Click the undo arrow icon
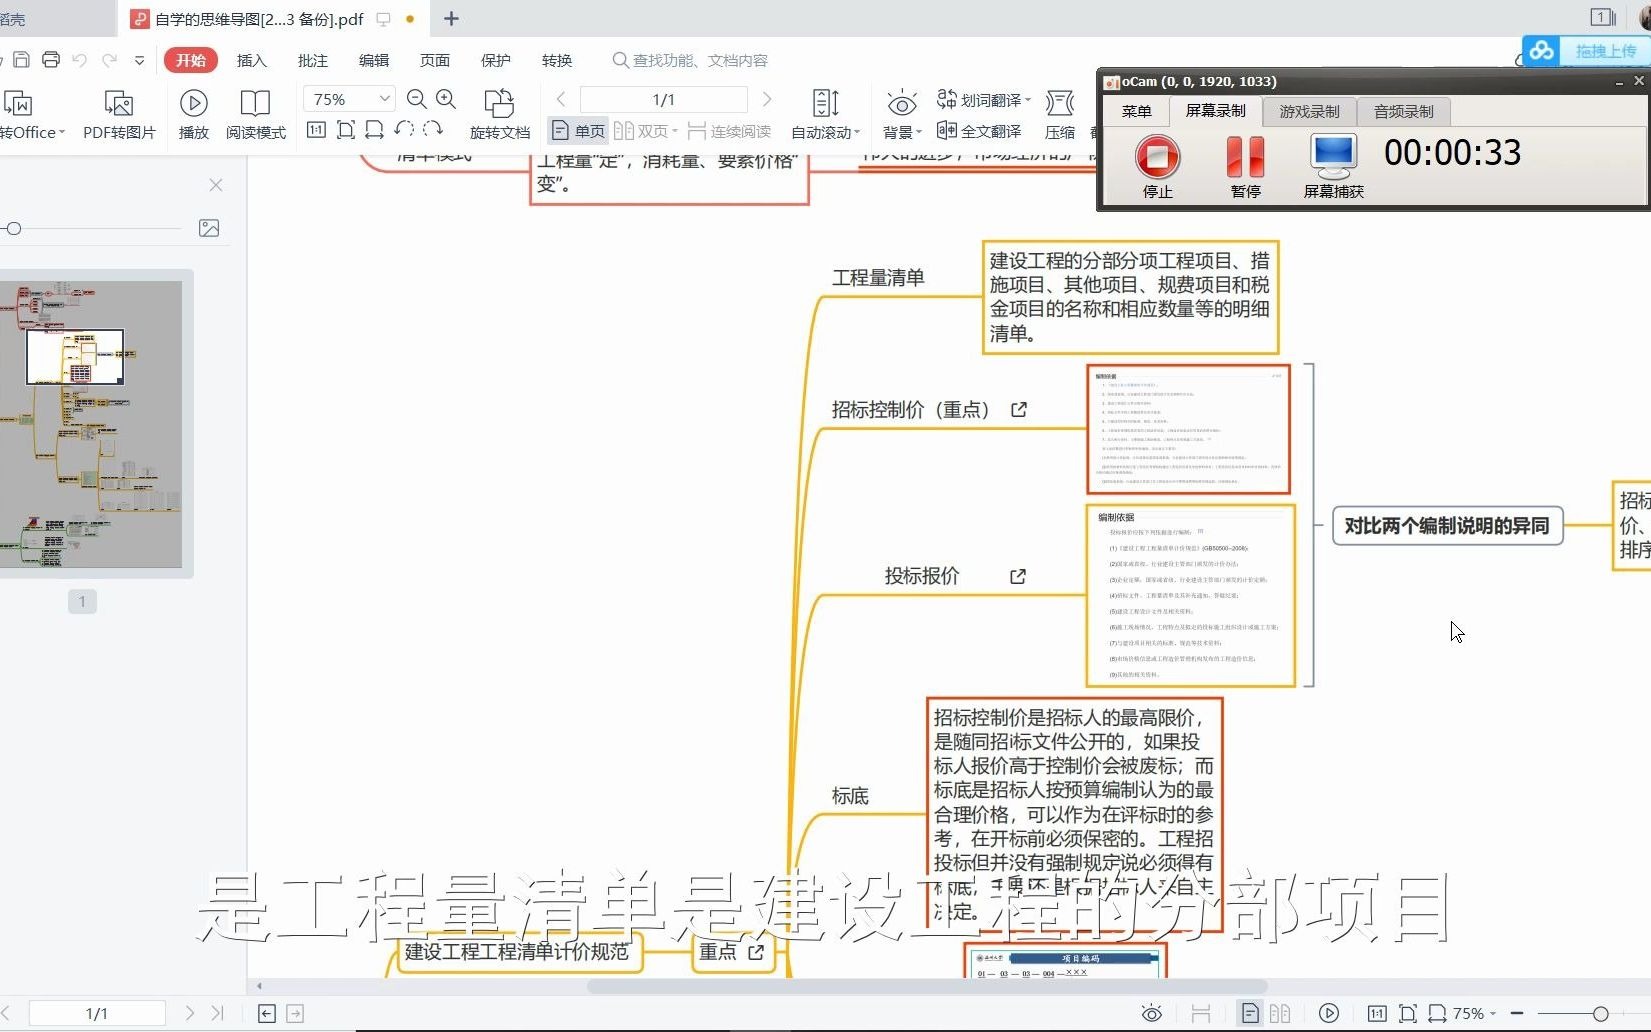The width and height of the screenshot is (1651, 1032). (x=80, y=60)
